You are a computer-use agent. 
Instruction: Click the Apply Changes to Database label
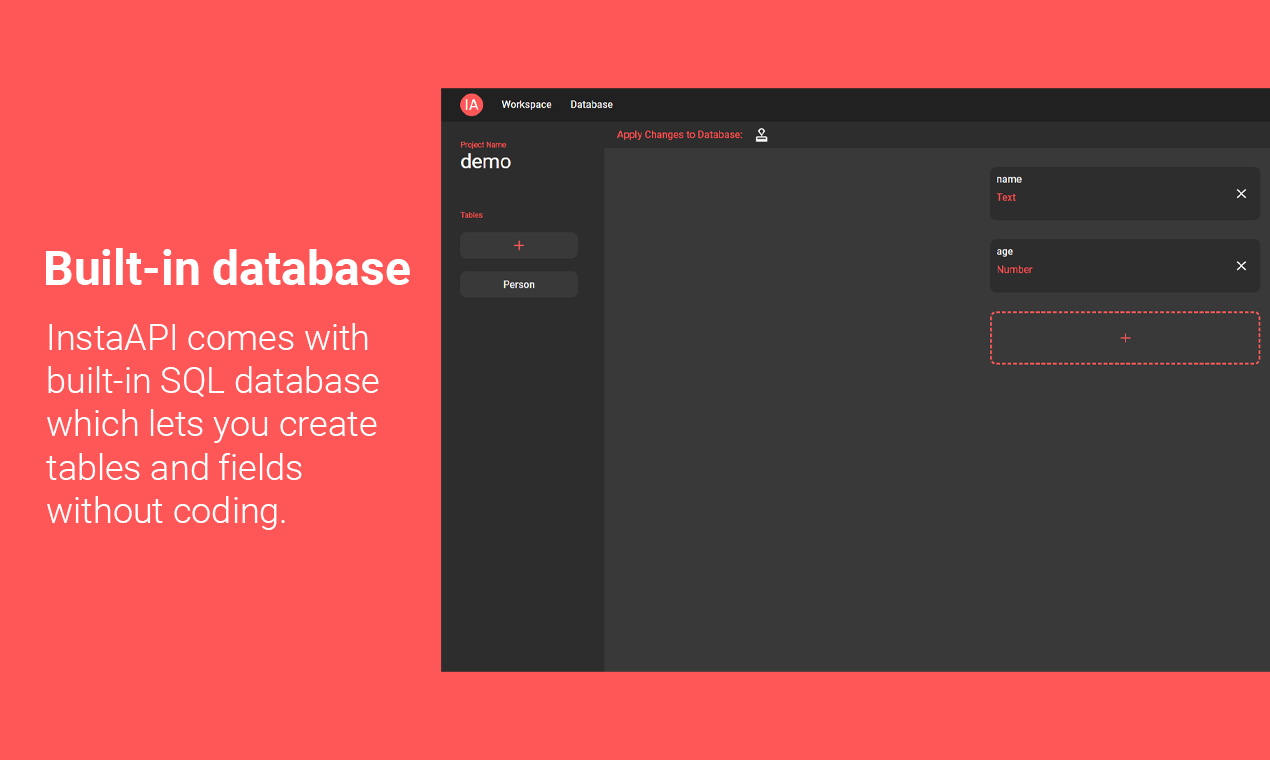pyautogui.click(x=680, y=135)
